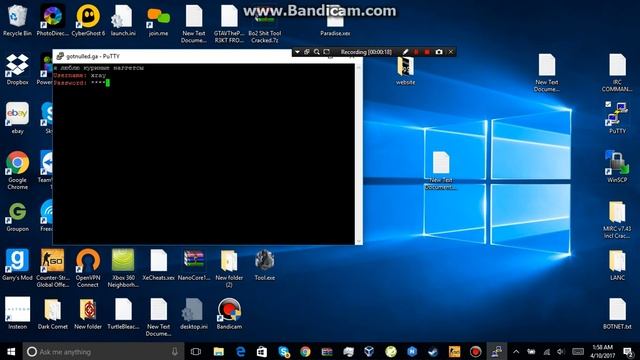Select Counter-Strike Global Offensive desktop icon
The width and height of the screenshot is (640, 360).
click(x=53, y=268)
